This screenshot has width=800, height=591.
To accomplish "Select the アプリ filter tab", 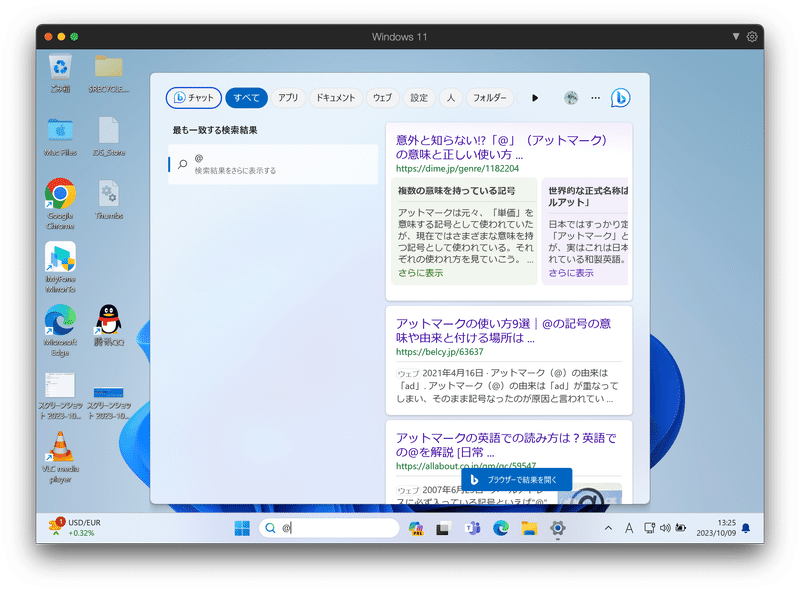I will pos(288,97).
